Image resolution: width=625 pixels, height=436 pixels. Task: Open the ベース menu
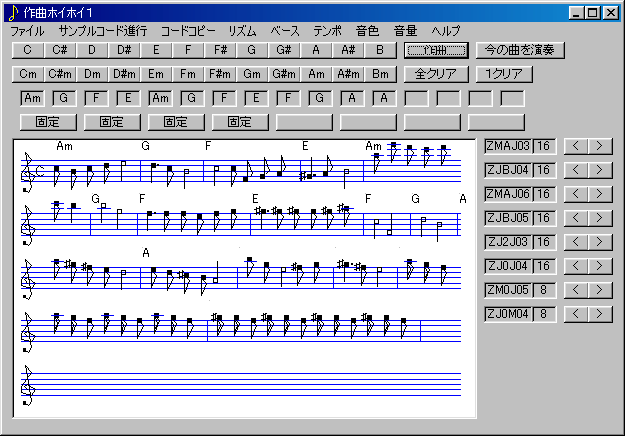coord(285,31)
